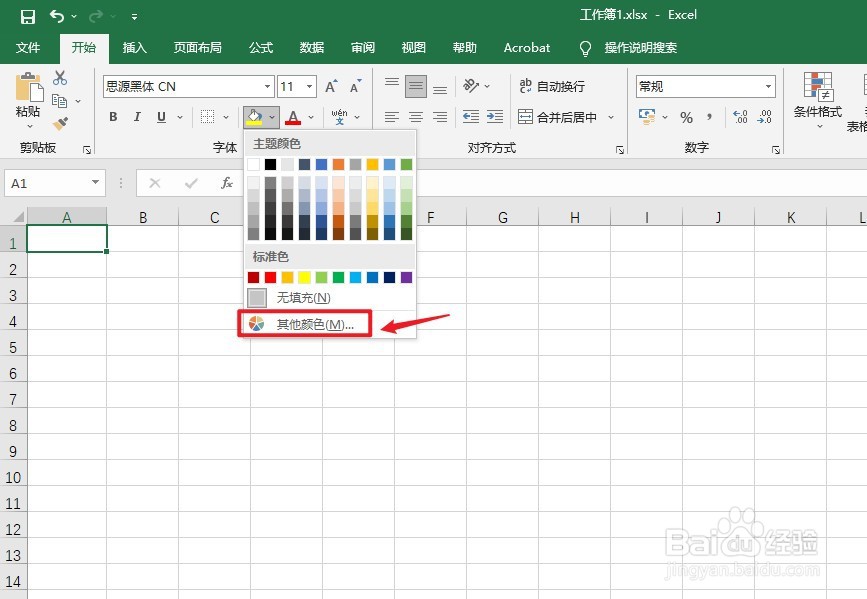The image size is (867, 599).
Task: Click the Undo arrow icon
Action: [x=57, y=16]
